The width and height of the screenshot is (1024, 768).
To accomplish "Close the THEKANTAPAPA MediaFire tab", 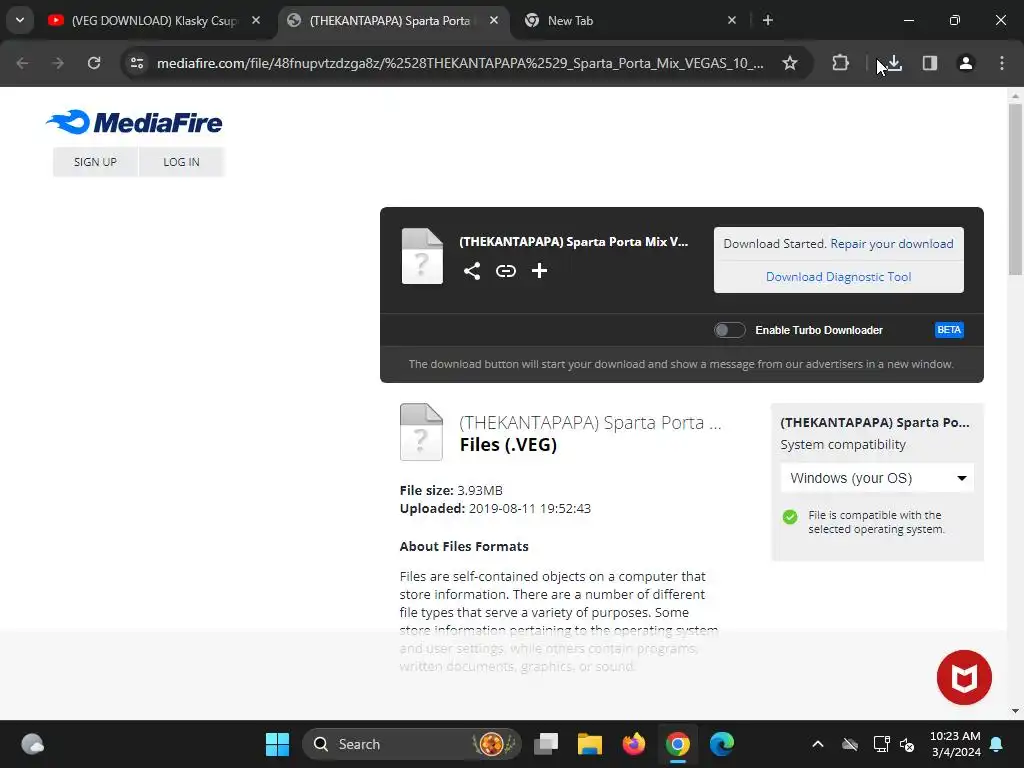I will [x=494, y=20].
